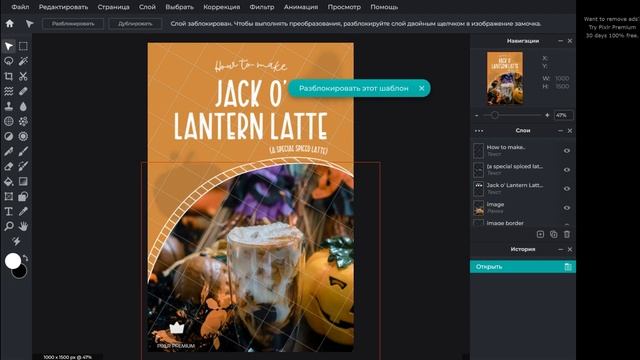
Task: Clear history with trash icon in История
Action: [x=568, y=267]
